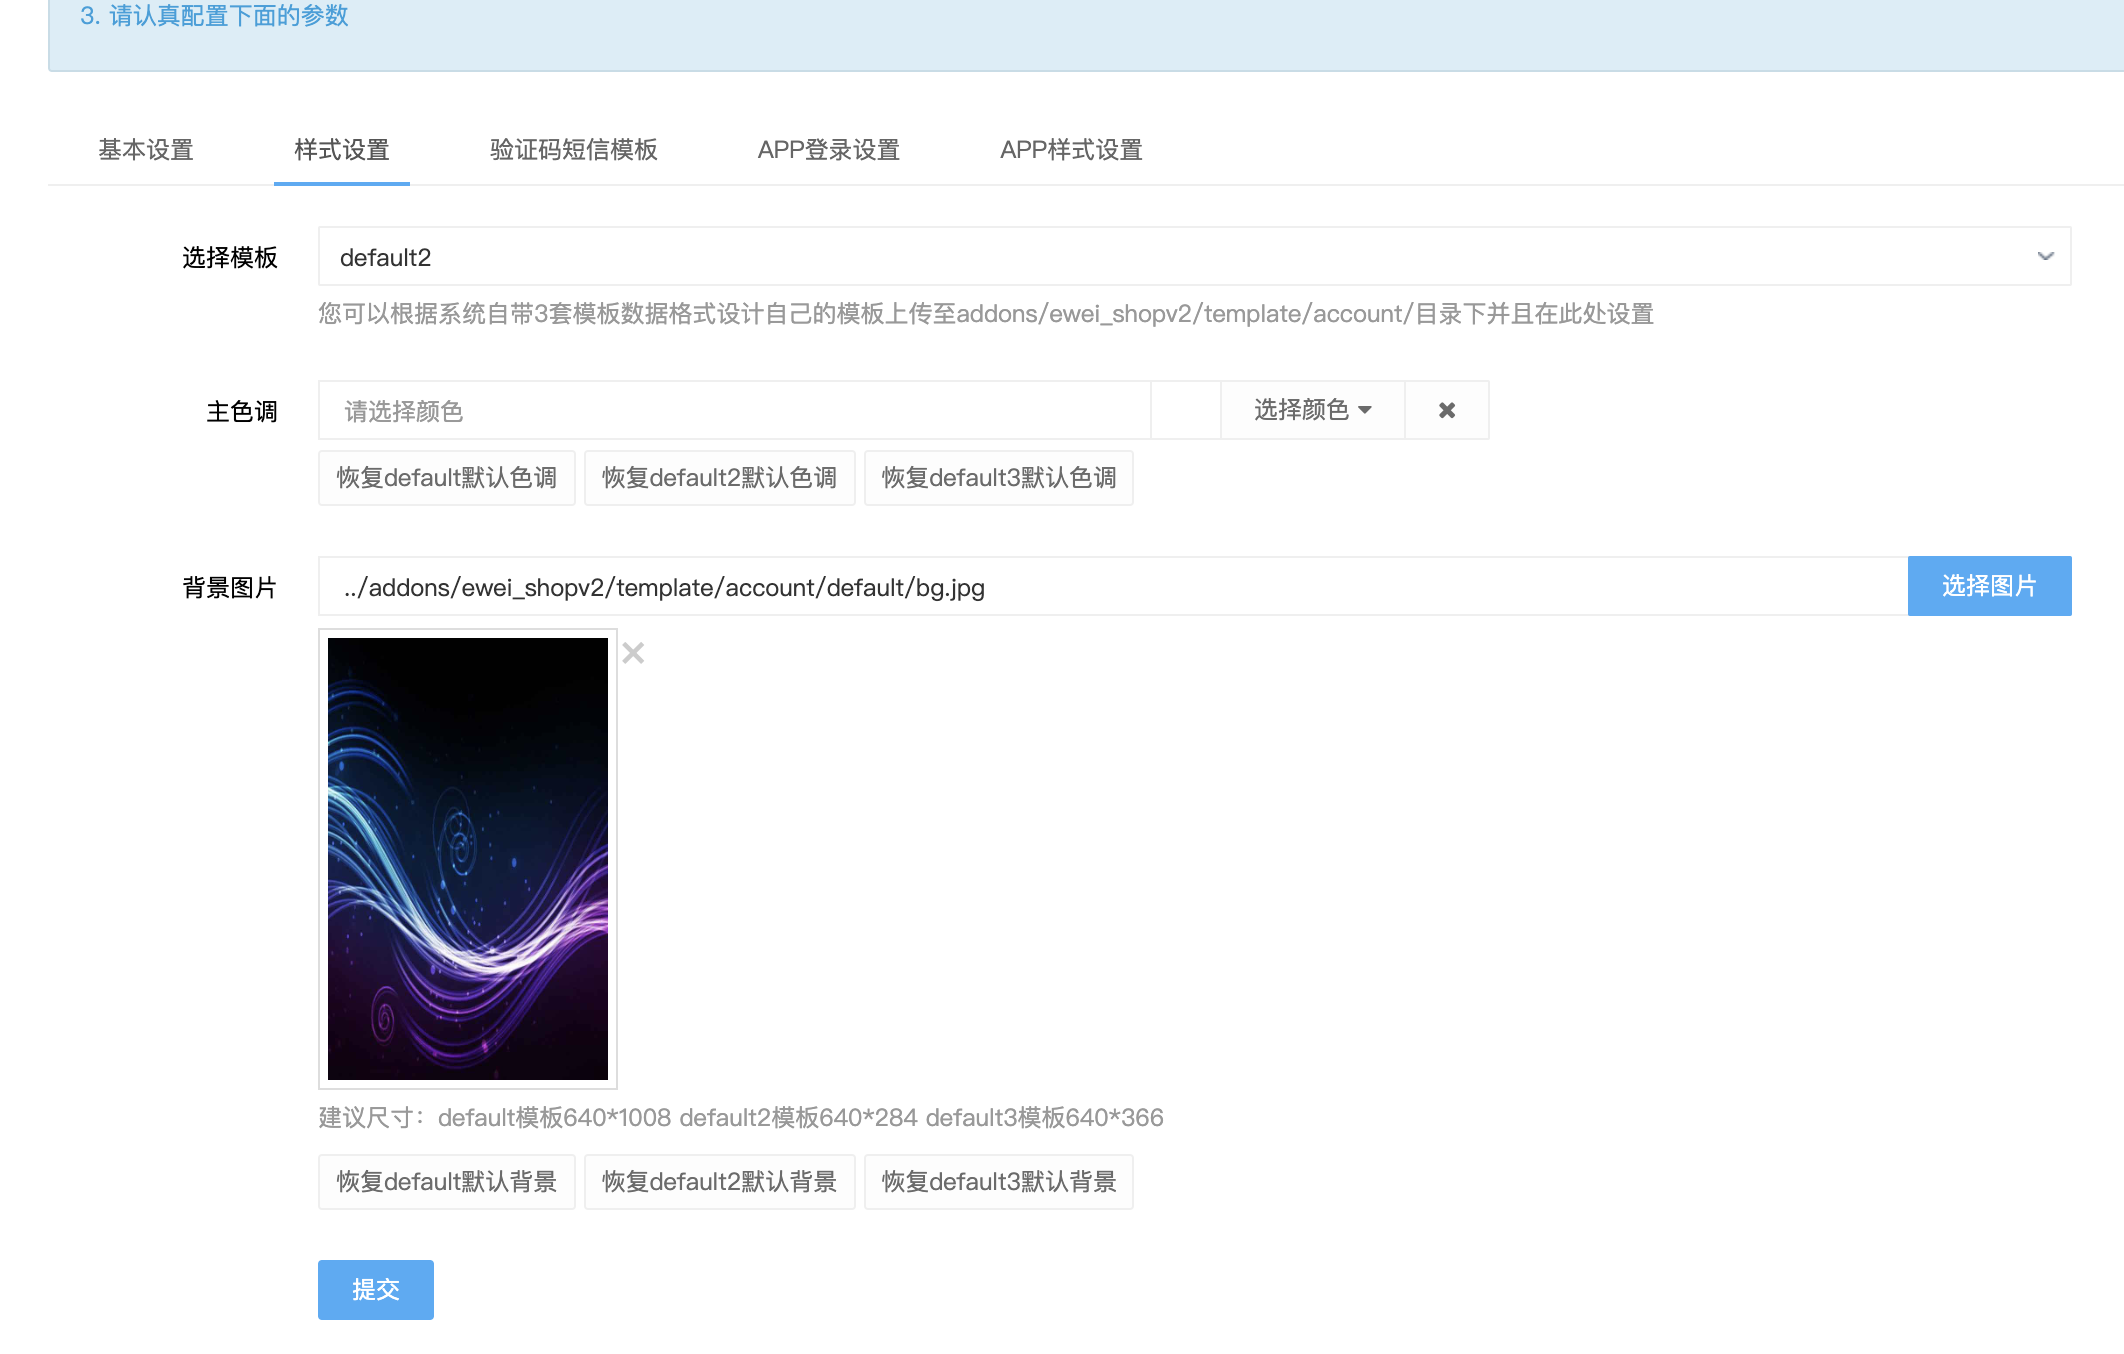Click the template upload path hint text
Image resolution: width=2124 pixels, height=1354 pixels.
pyautogui.click(x=986, y=314)
